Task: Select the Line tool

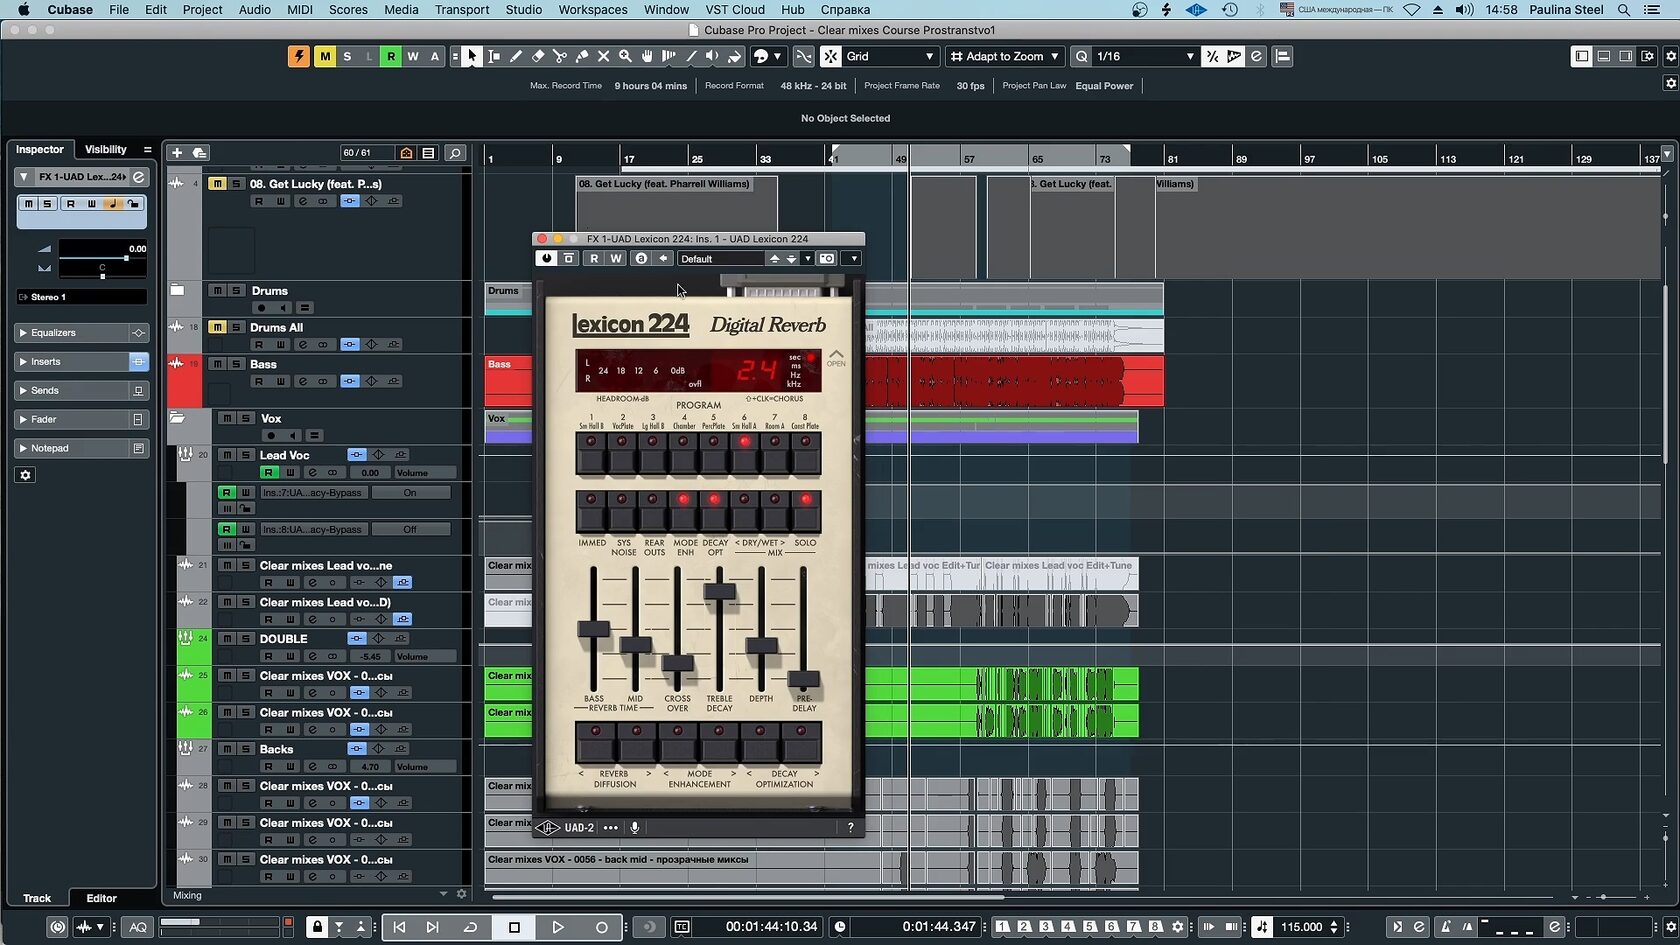Action: click(x=691, y=56)
